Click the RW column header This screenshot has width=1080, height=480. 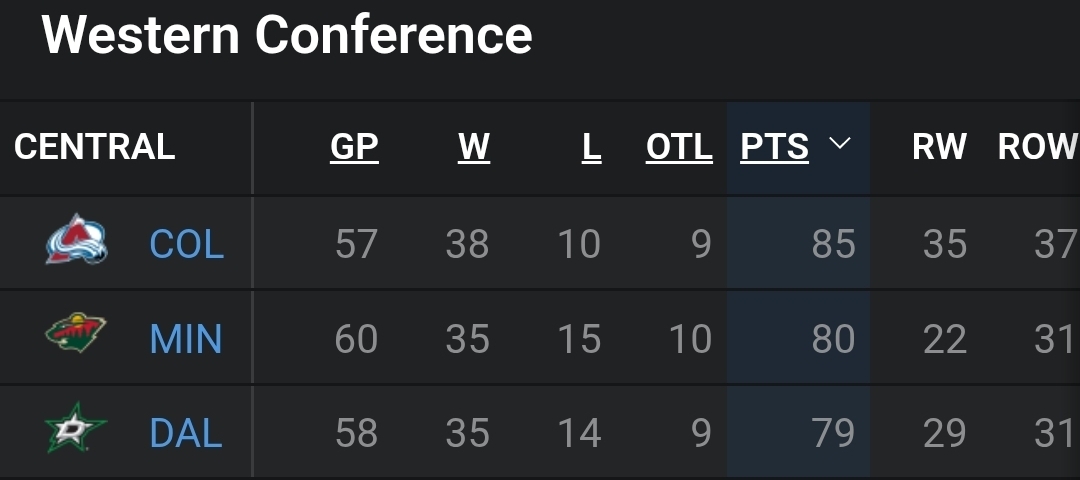pyautogui.click(x=939, y=147)
